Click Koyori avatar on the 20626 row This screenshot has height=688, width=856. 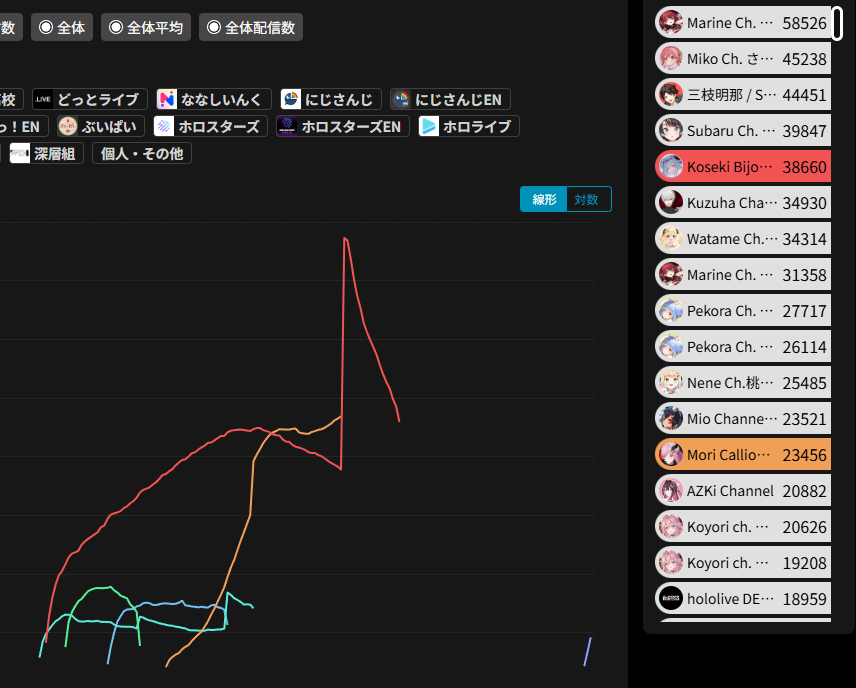pos(670,527)
